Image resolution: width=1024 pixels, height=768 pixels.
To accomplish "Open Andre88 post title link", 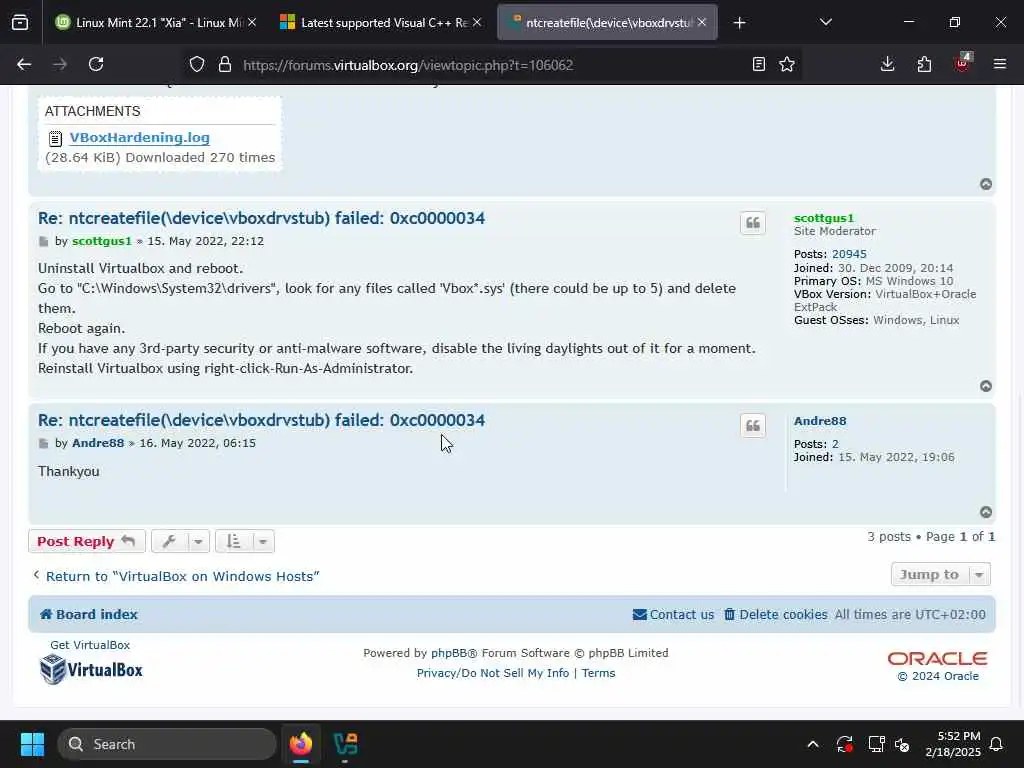I will (x=261, y=420).
